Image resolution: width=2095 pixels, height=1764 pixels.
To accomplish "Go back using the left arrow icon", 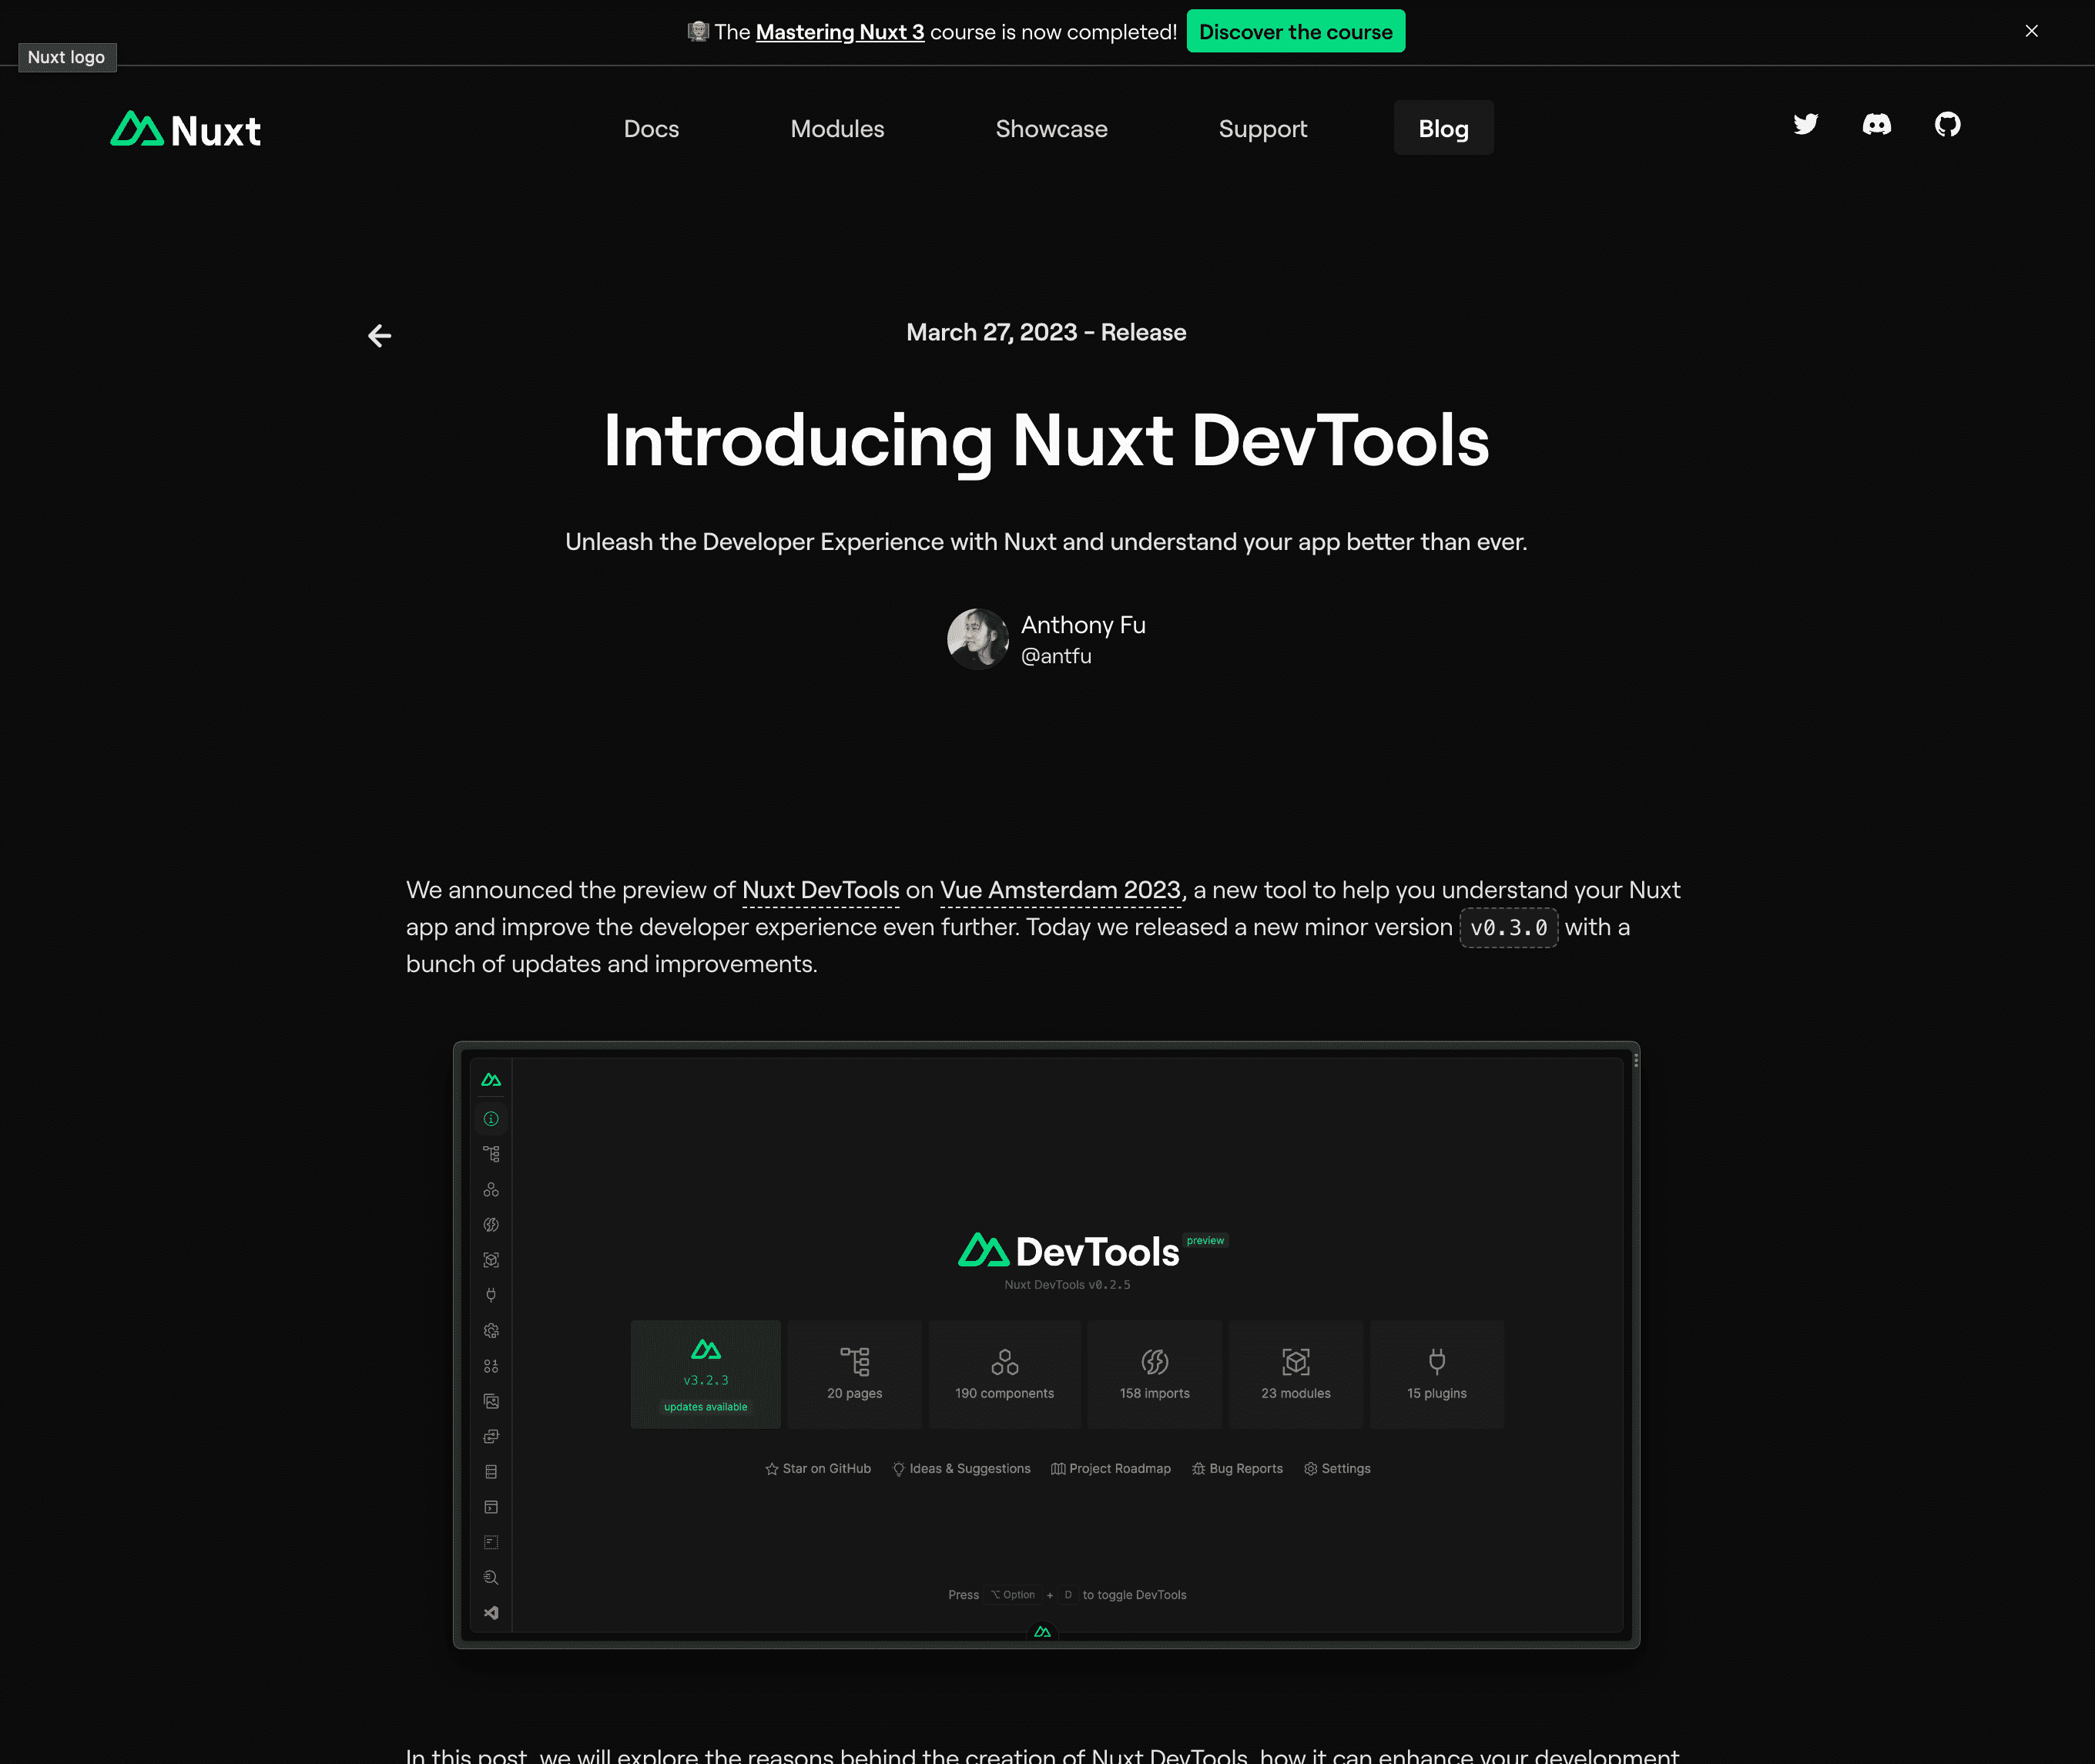I will click(x=379, y=336).
